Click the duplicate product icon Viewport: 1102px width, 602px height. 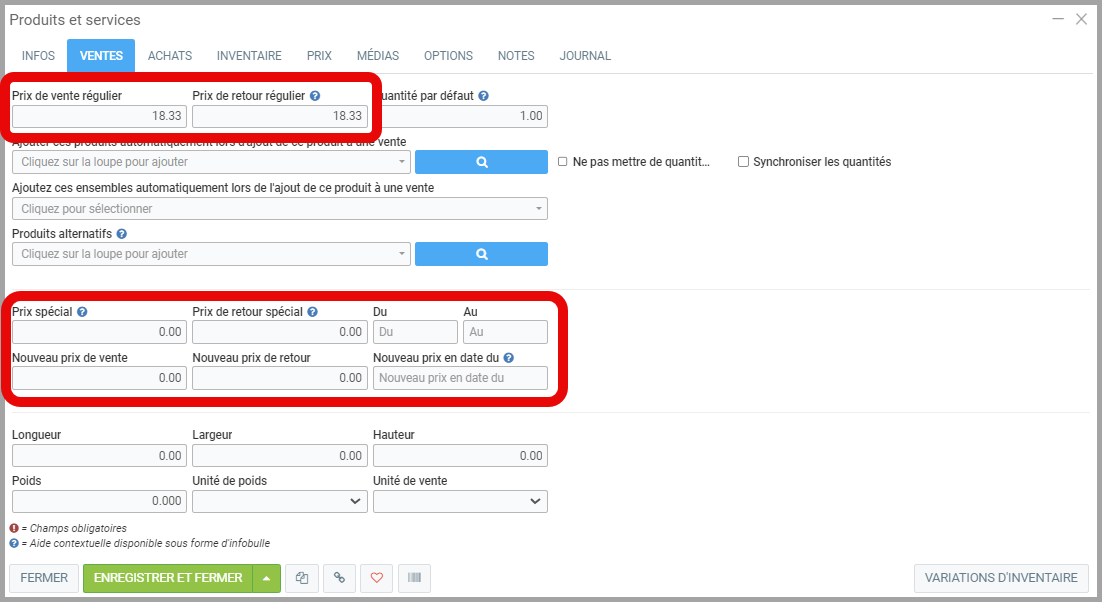click(x=302, y=578)
